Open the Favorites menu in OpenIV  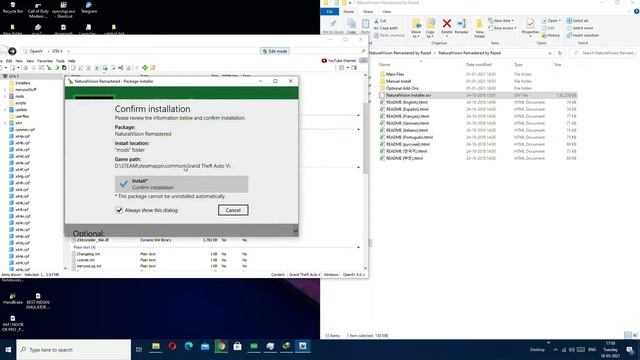(44, 61)
